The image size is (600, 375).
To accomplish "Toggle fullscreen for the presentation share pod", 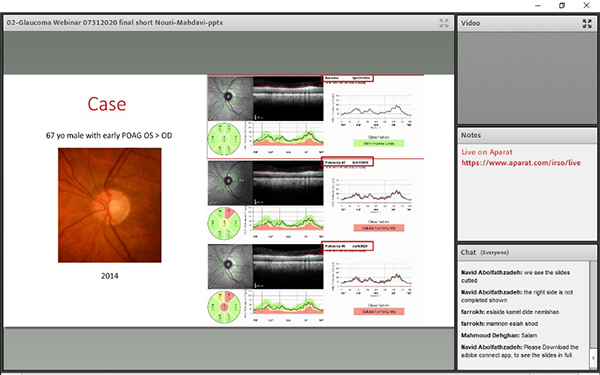I will pos(444,23).
